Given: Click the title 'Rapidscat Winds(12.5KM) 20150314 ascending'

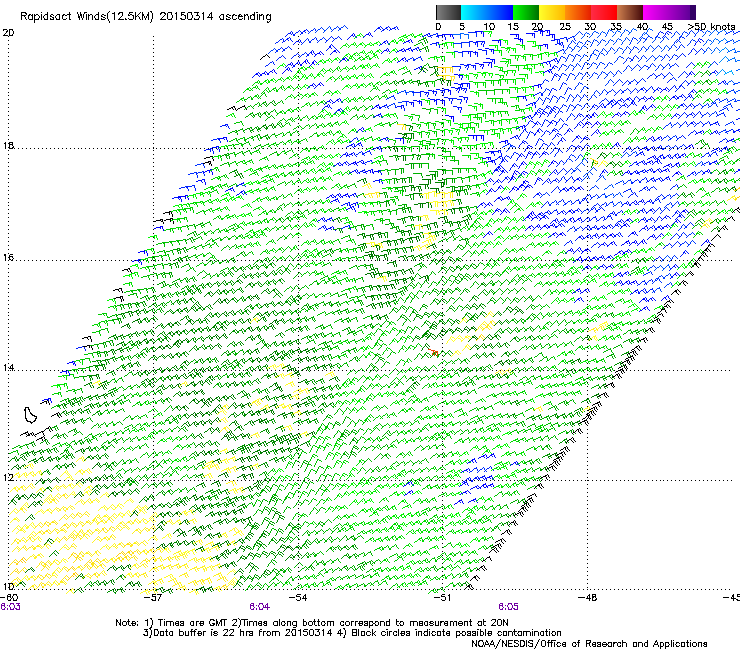Looking at the screenshot, I should tap(146, 17).
